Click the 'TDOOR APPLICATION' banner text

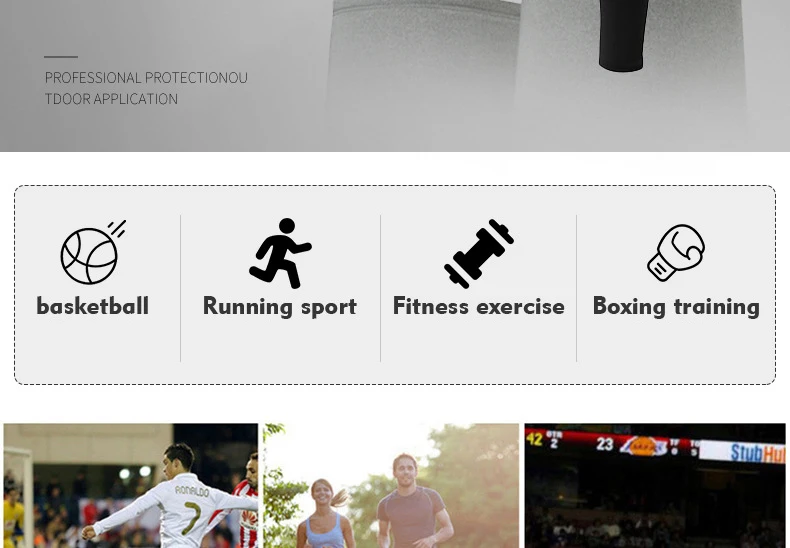pos(111,99)
